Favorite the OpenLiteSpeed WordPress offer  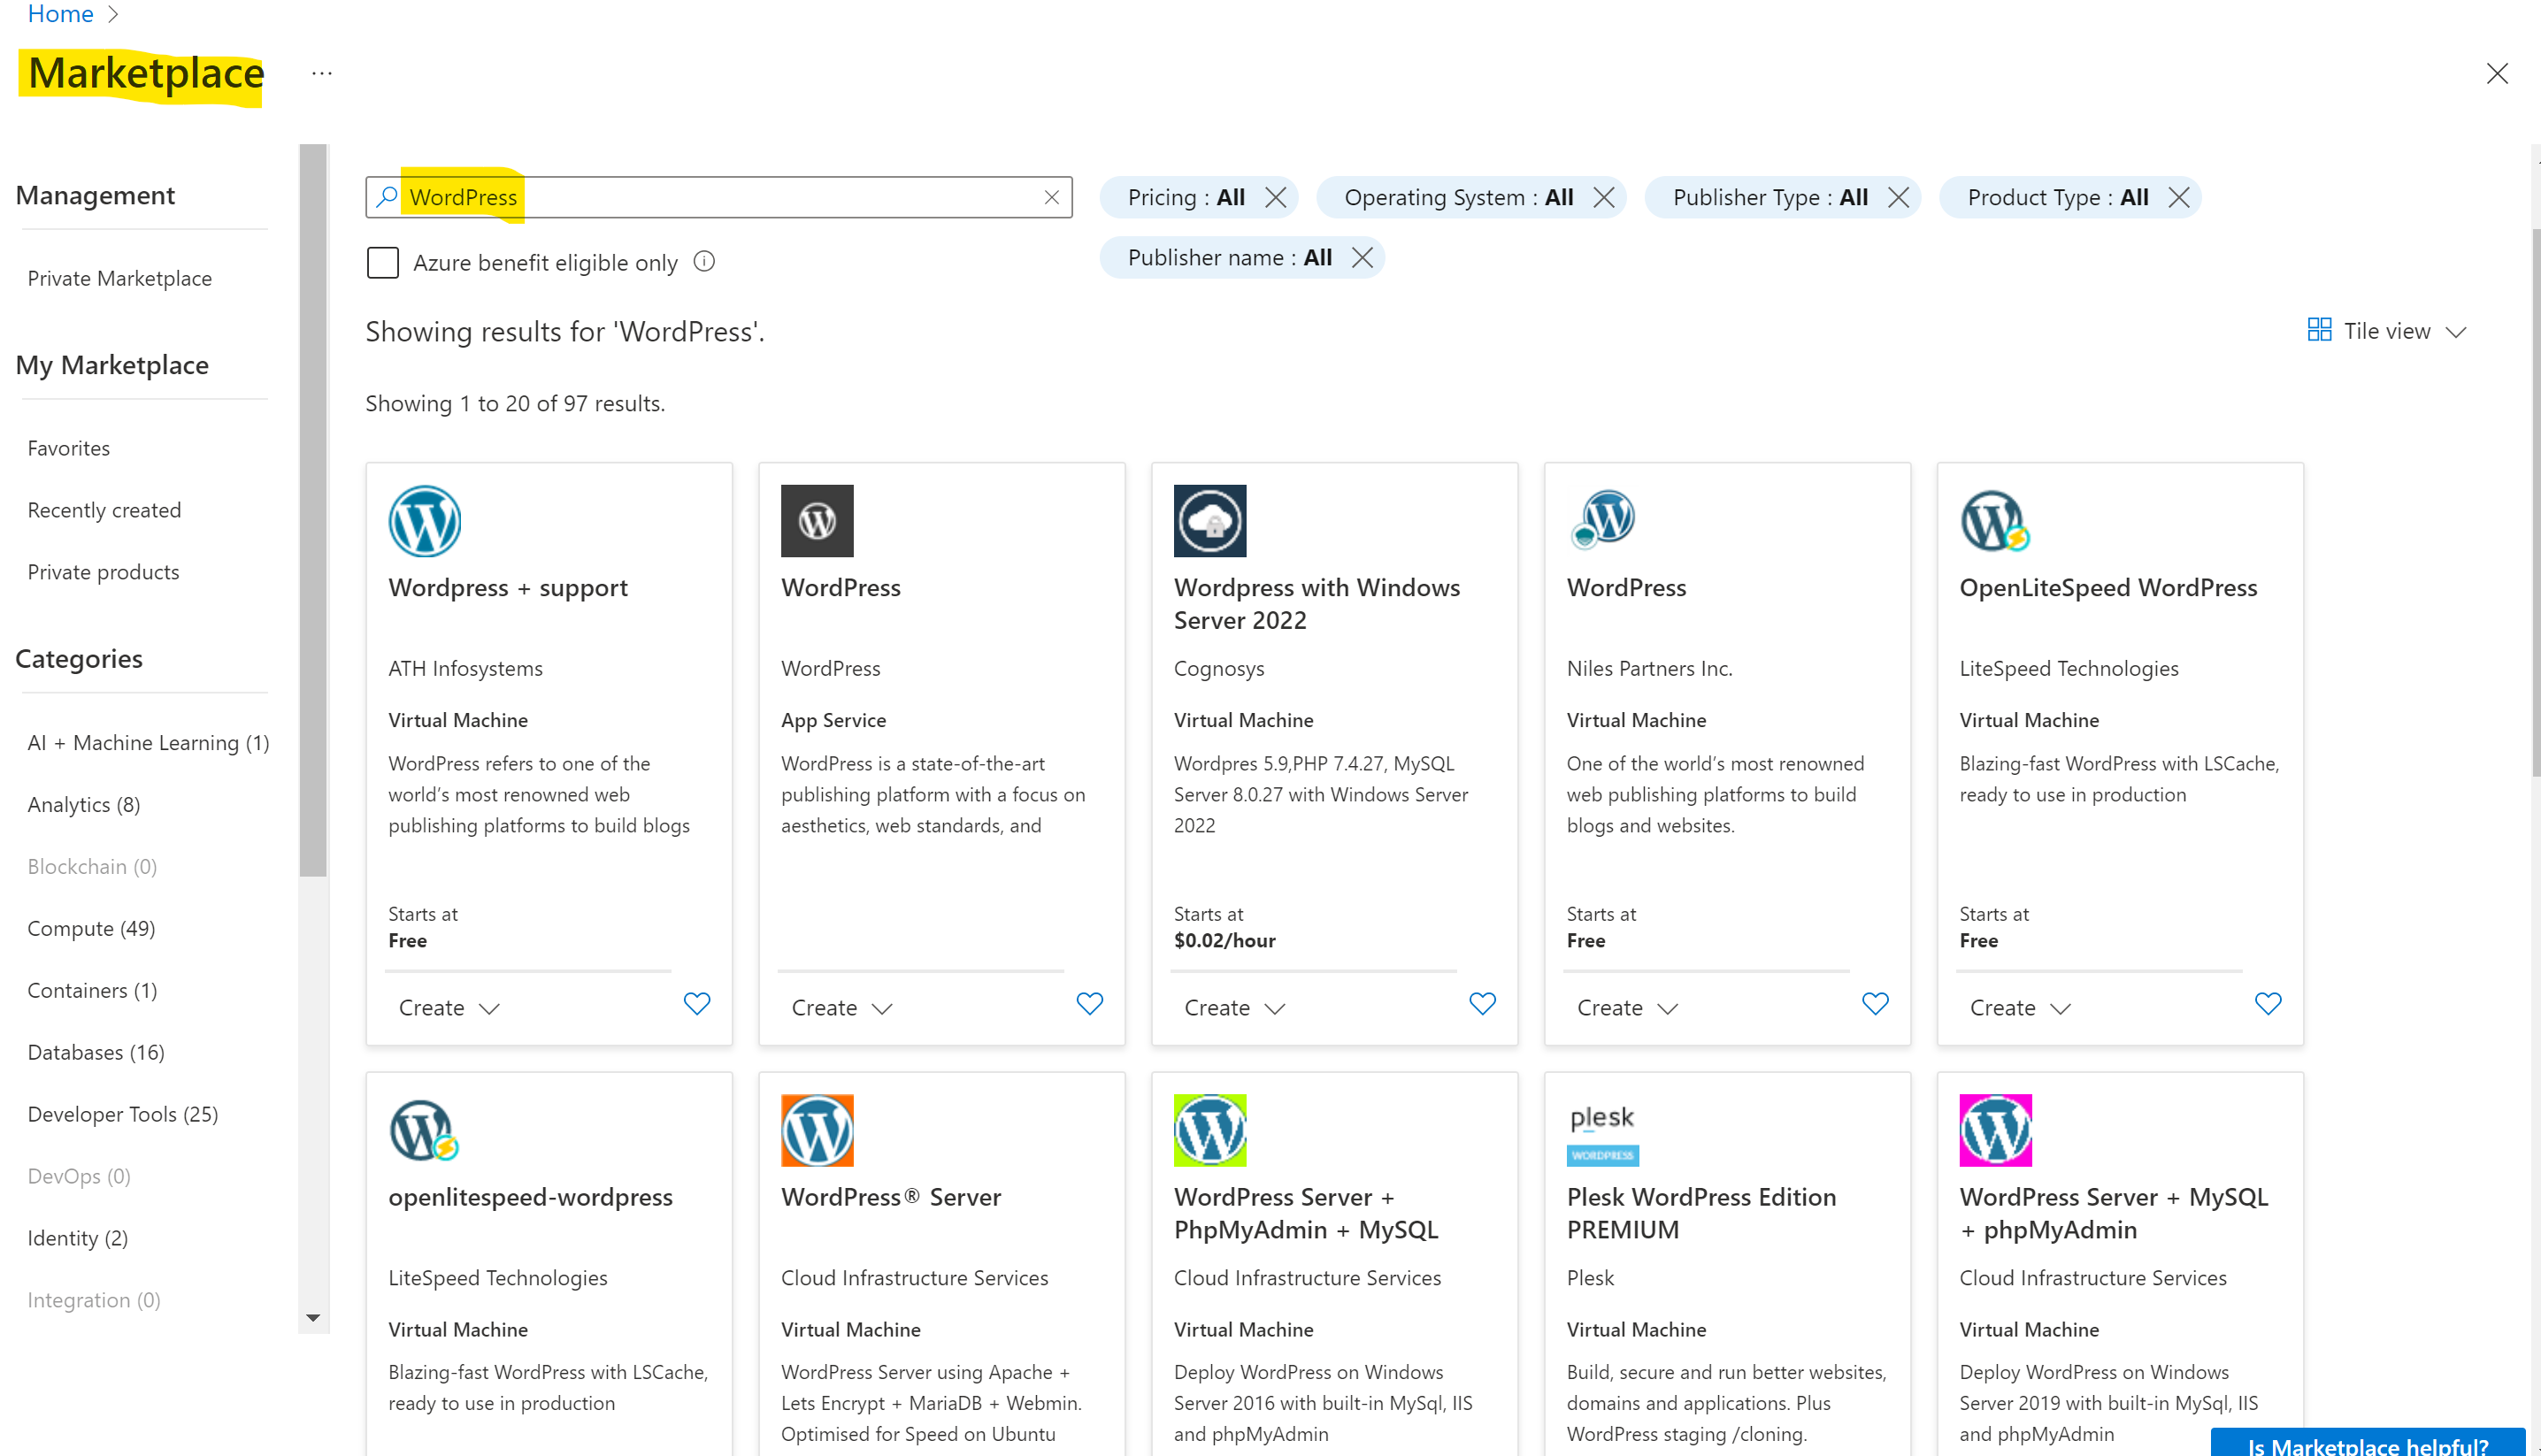click(x=2268, y=1003)
